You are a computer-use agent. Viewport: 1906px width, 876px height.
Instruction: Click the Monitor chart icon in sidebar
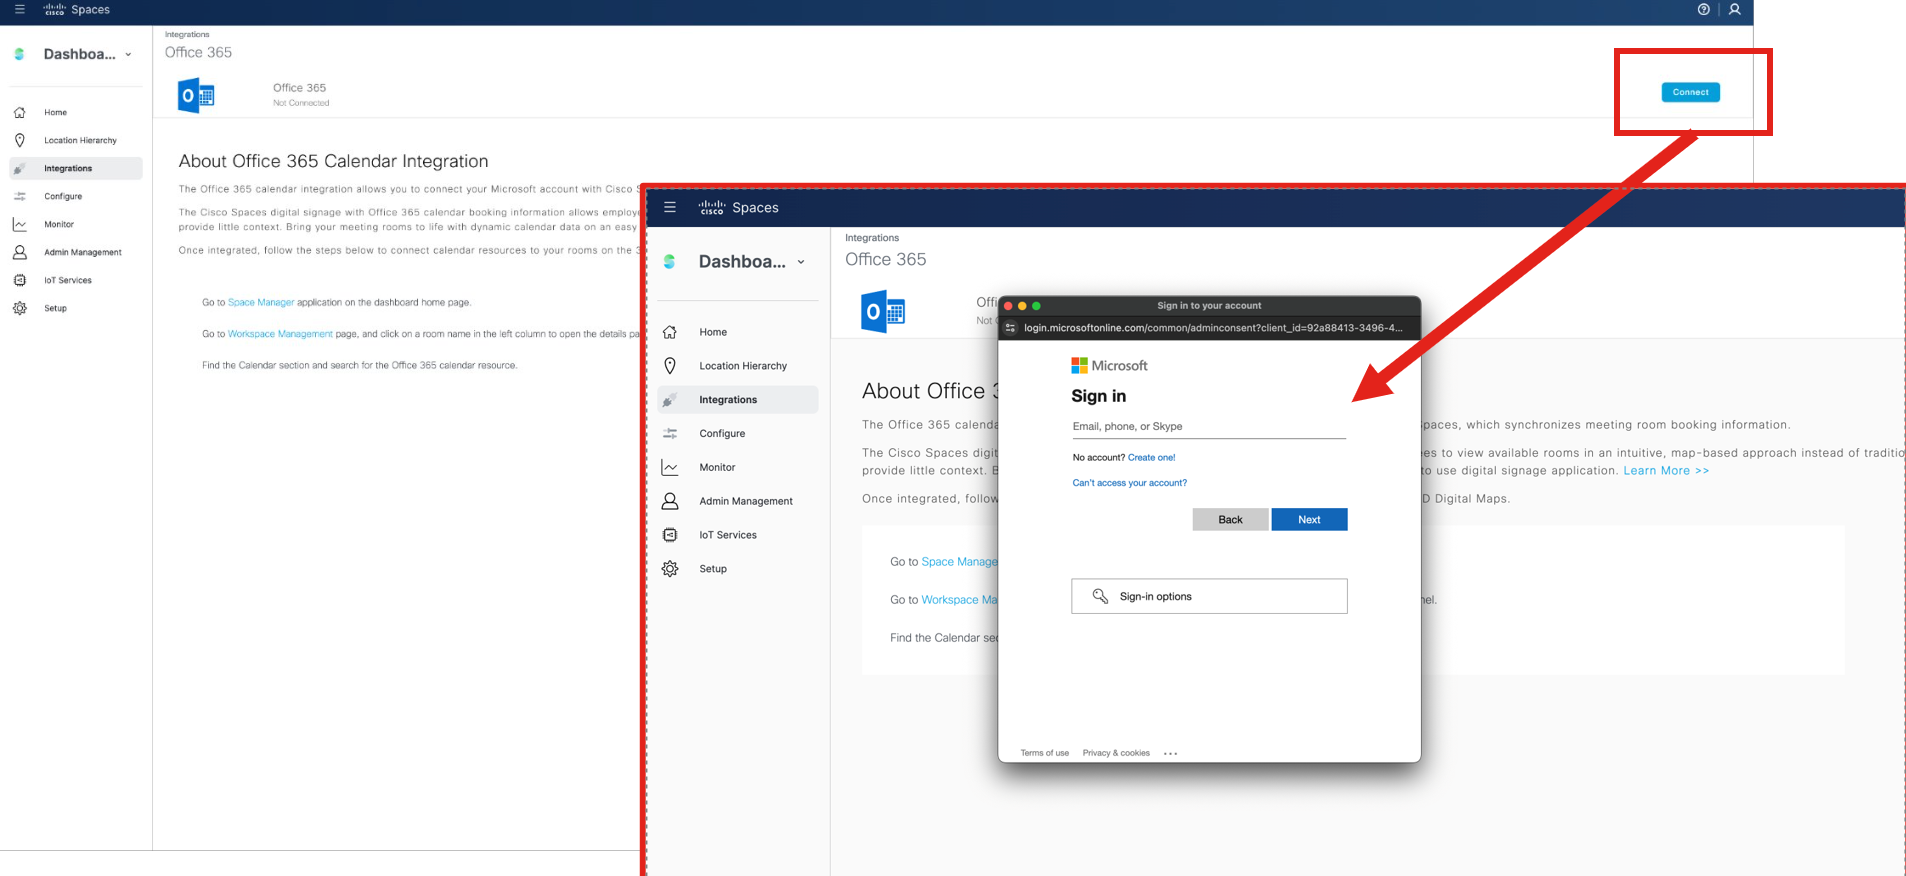click(670, 467)
